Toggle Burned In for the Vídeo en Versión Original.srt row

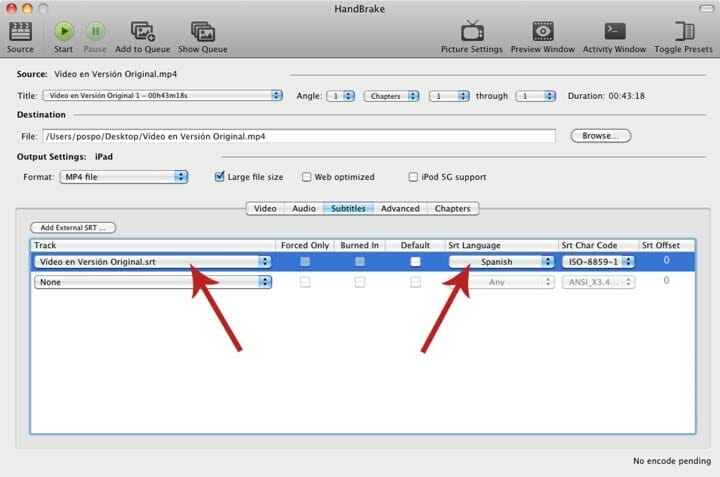(x=360, y=262)
